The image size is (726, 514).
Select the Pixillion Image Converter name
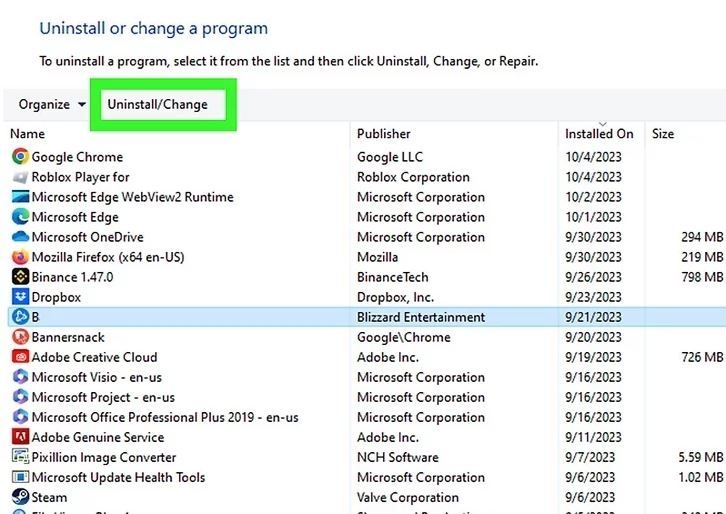(x=104, y=458)
